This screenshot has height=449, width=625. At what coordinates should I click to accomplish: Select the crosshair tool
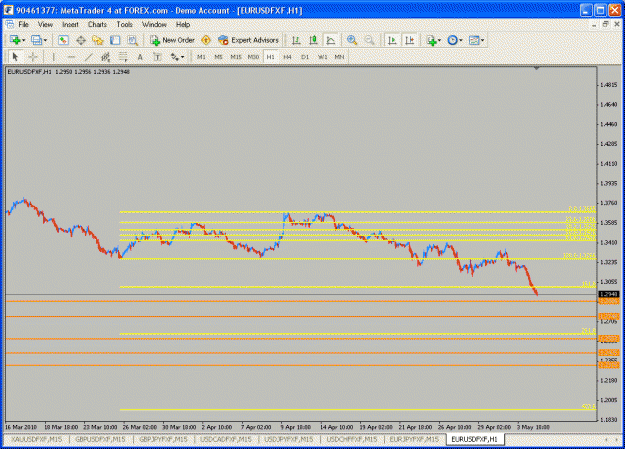click(x=33, y=57)
